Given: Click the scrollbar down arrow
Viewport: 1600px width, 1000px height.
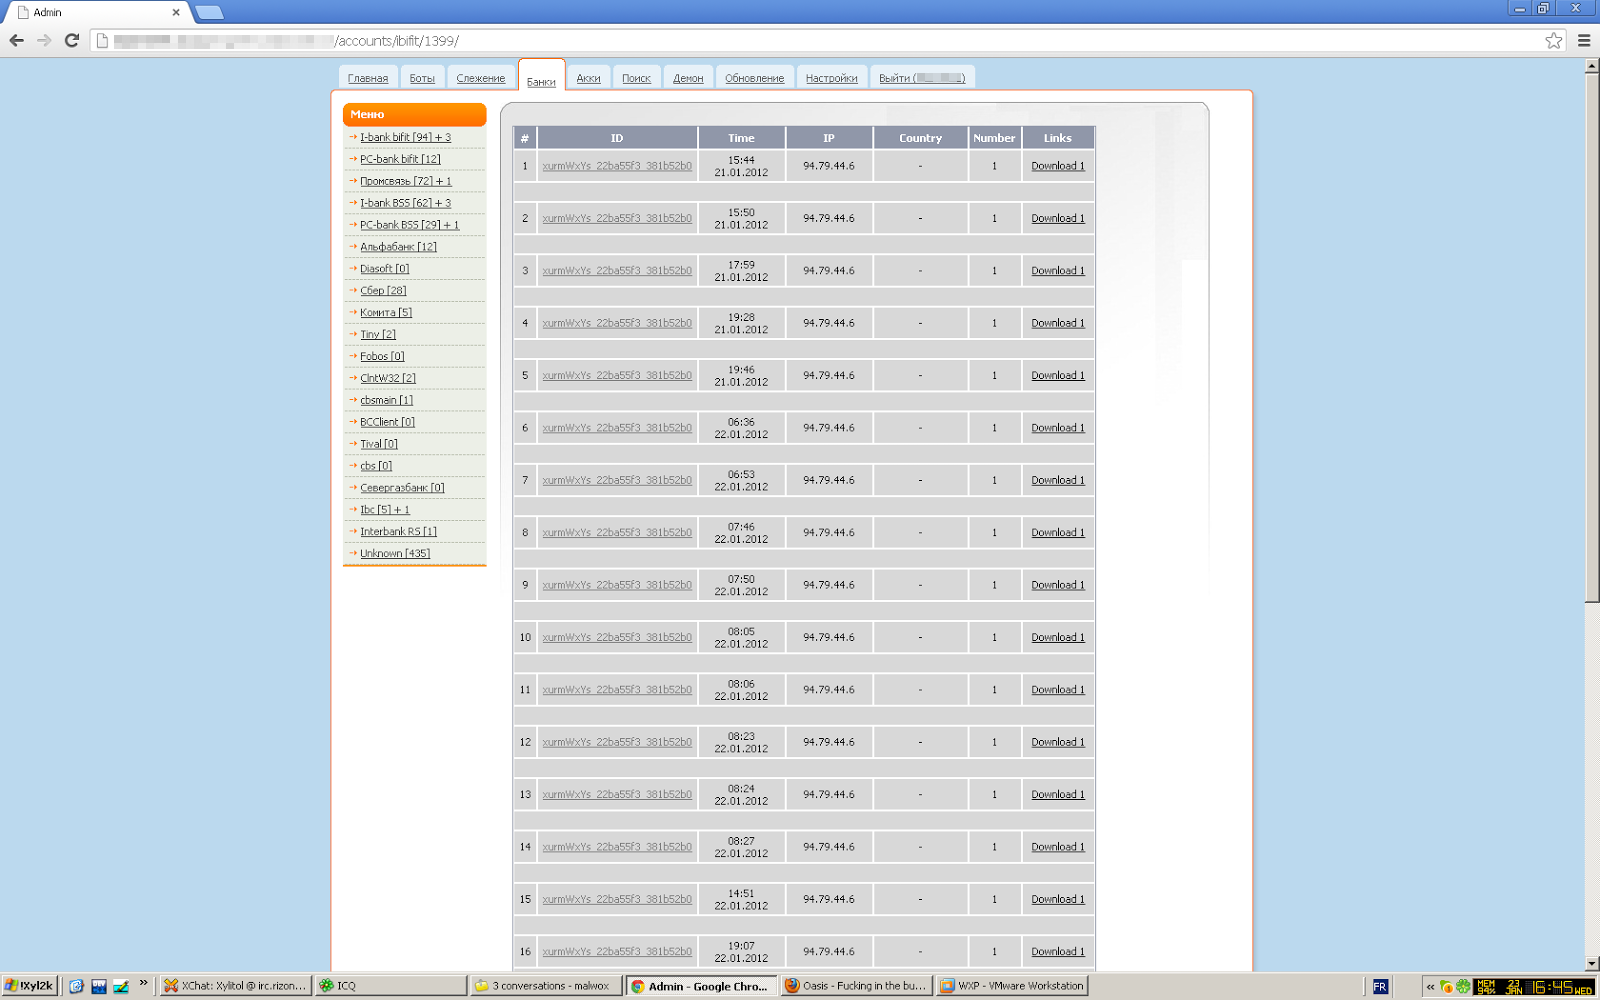Looking at the screenshot, I should pos(1592,964).
